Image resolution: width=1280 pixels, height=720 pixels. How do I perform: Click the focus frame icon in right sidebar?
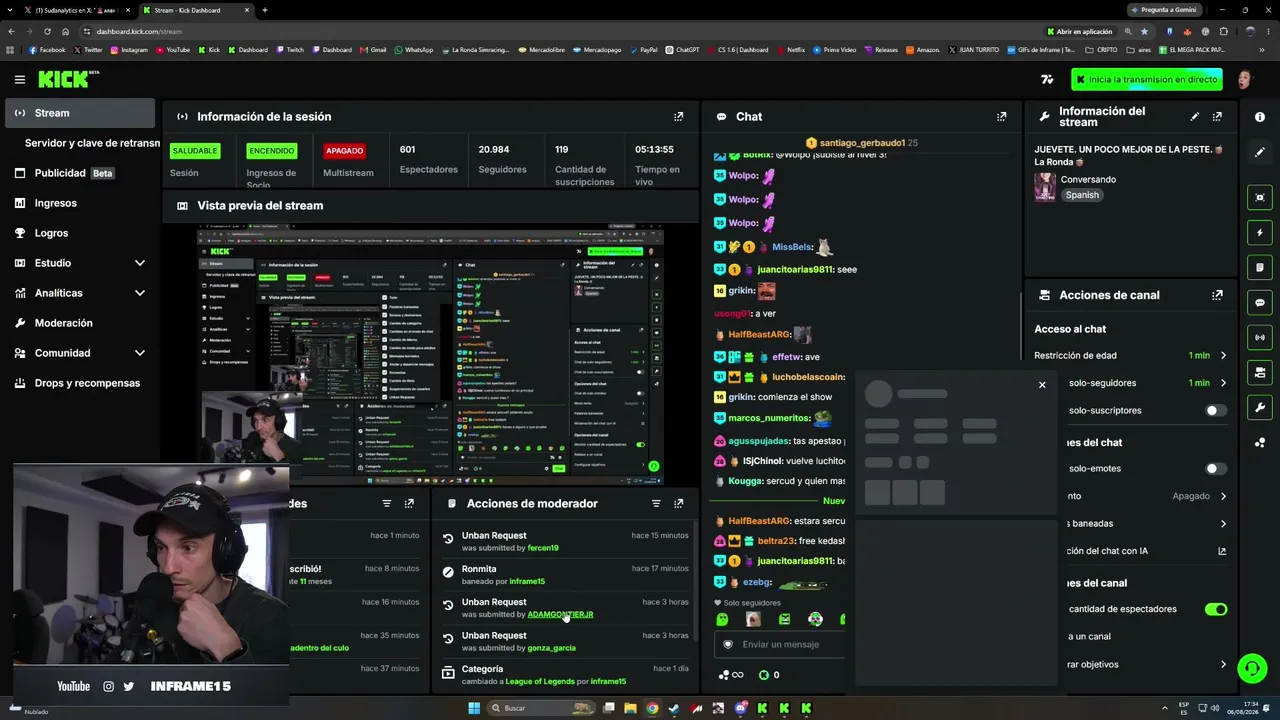(1260, 197)
